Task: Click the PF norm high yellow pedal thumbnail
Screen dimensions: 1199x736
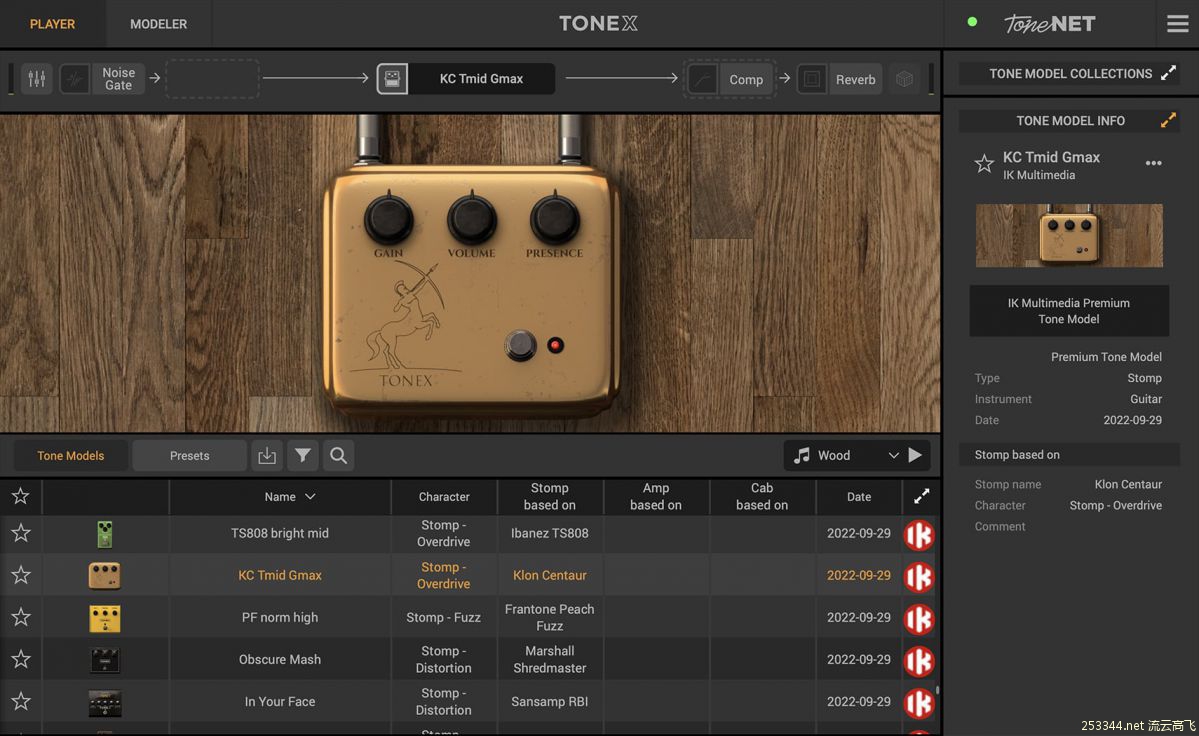Action: 105,618
